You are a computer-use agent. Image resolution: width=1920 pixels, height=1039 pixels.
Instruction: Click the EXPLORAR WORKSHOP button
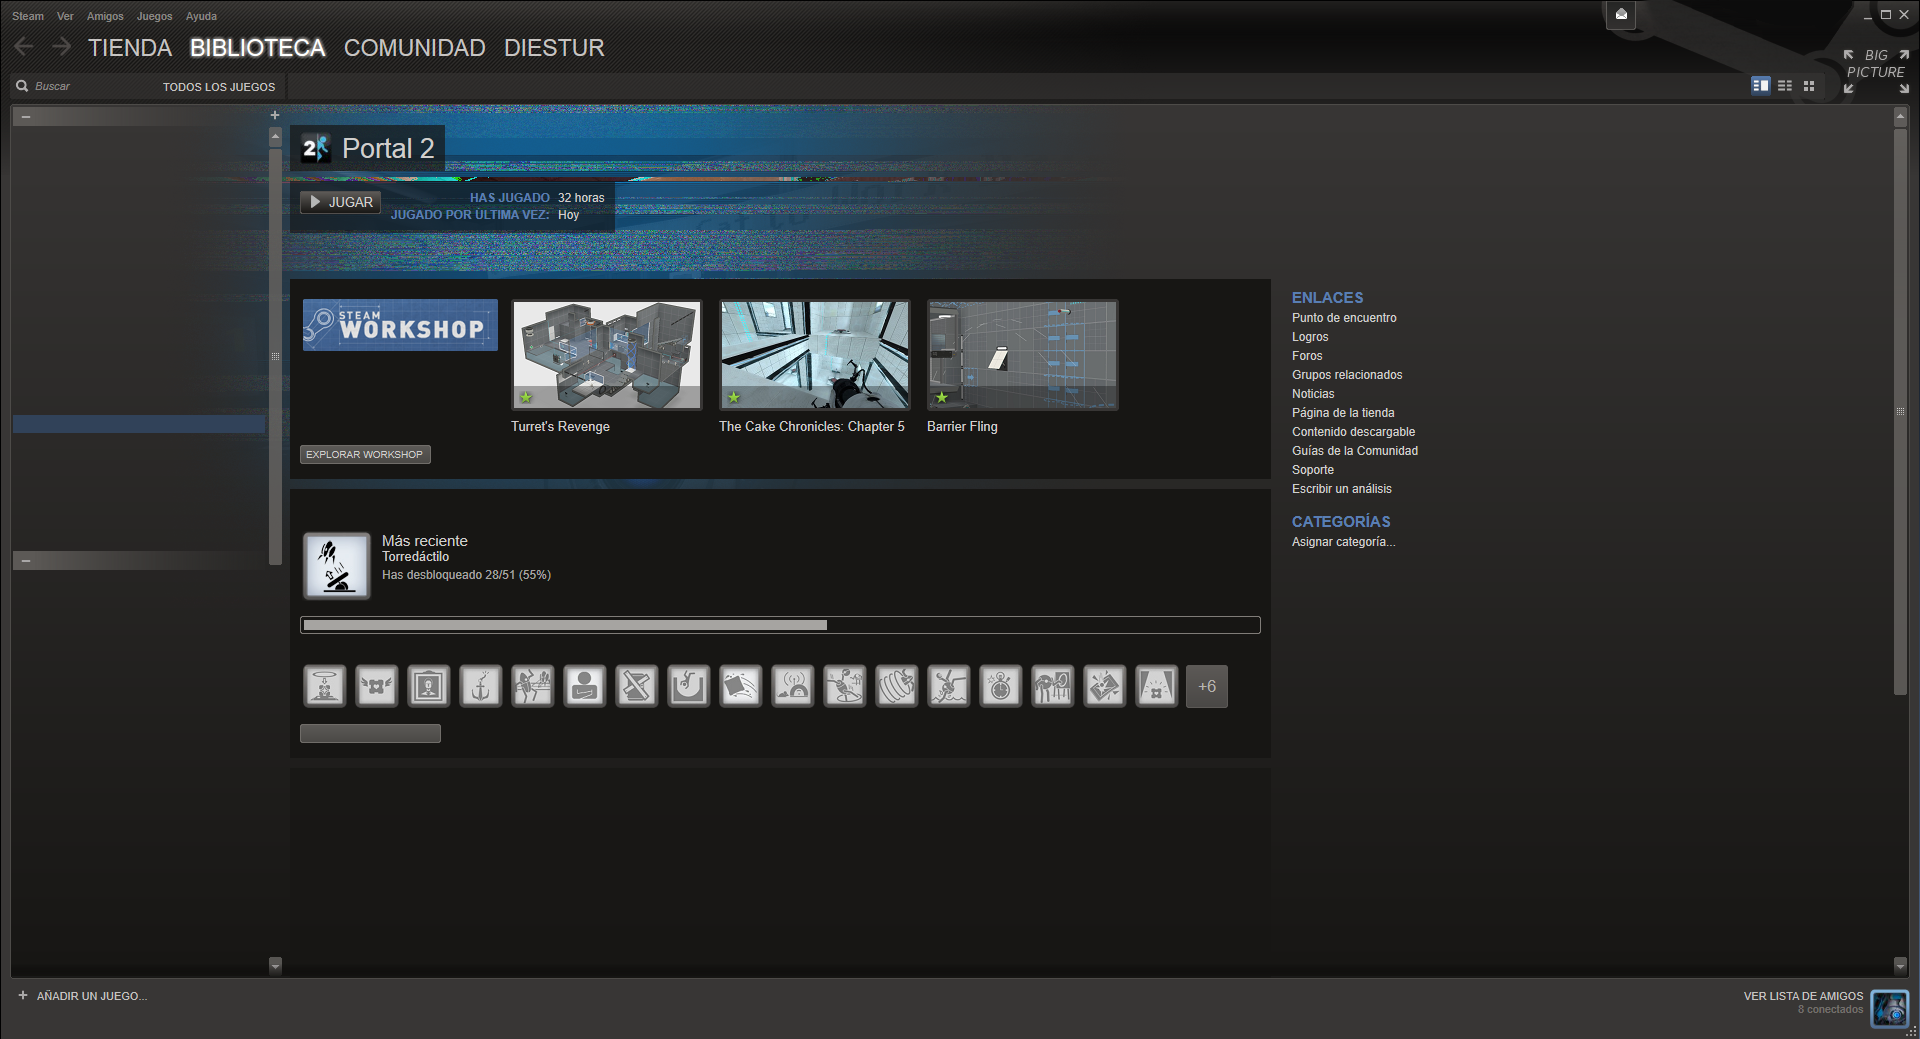coord(365,454)
